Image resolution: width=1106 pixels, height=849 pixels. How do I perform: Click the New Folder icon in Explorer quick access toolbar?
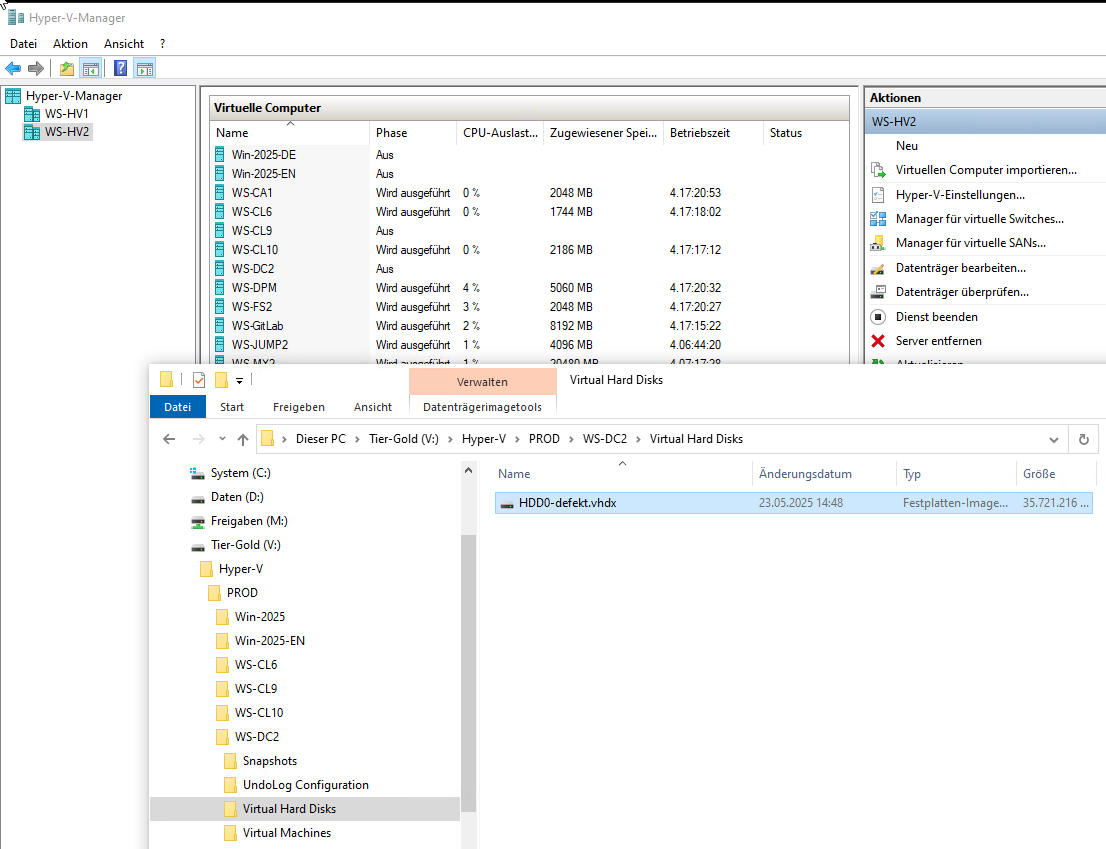point(221,380)
